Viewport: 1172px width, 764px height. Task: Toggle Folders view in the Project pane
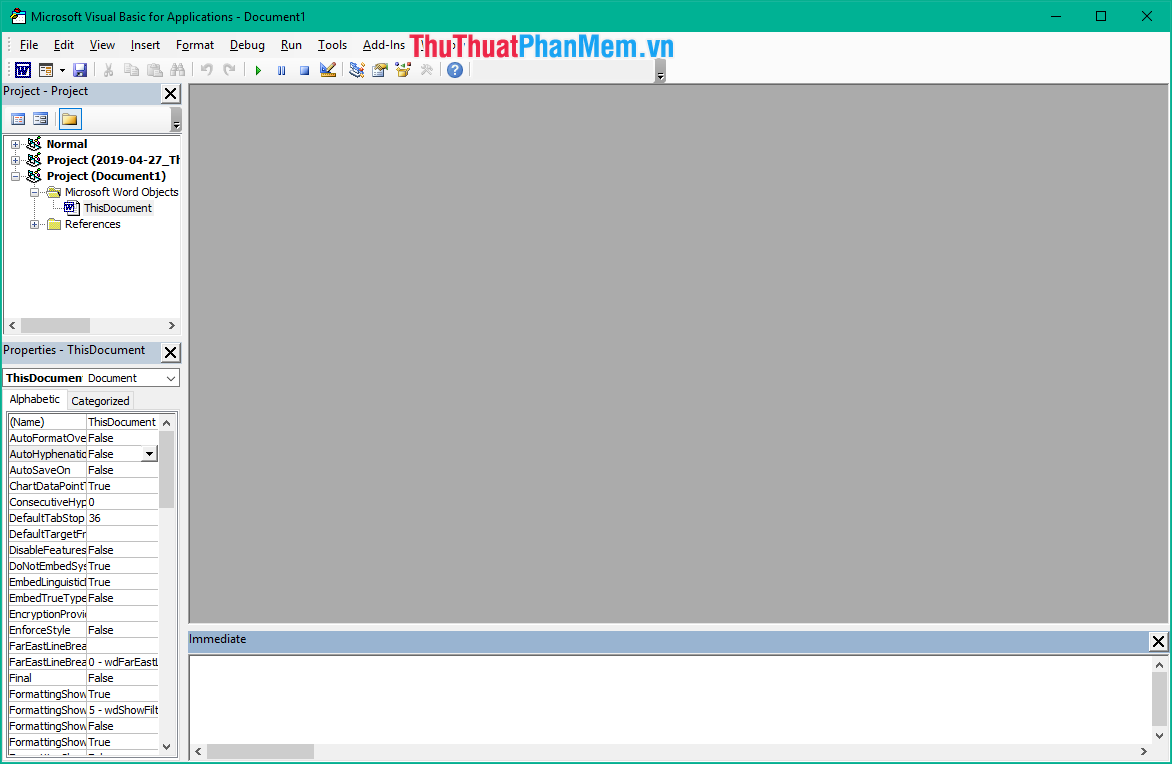70,119
